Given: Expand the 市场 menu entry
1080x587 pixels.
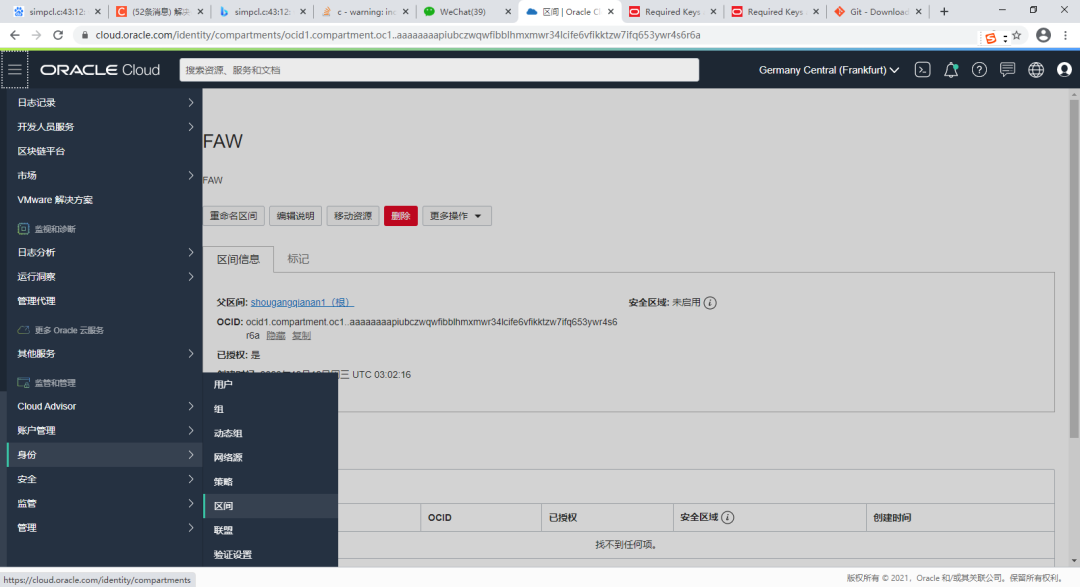Looking at the screenshot, I should (104, 176).
